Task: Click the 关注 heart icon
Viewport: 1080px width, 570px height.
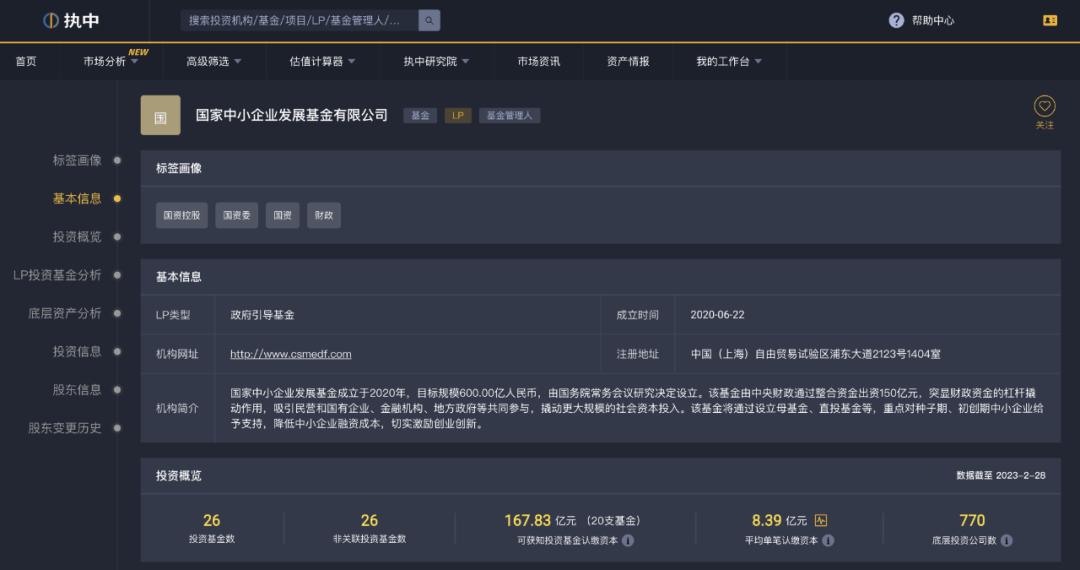Action: (1044, 106)
